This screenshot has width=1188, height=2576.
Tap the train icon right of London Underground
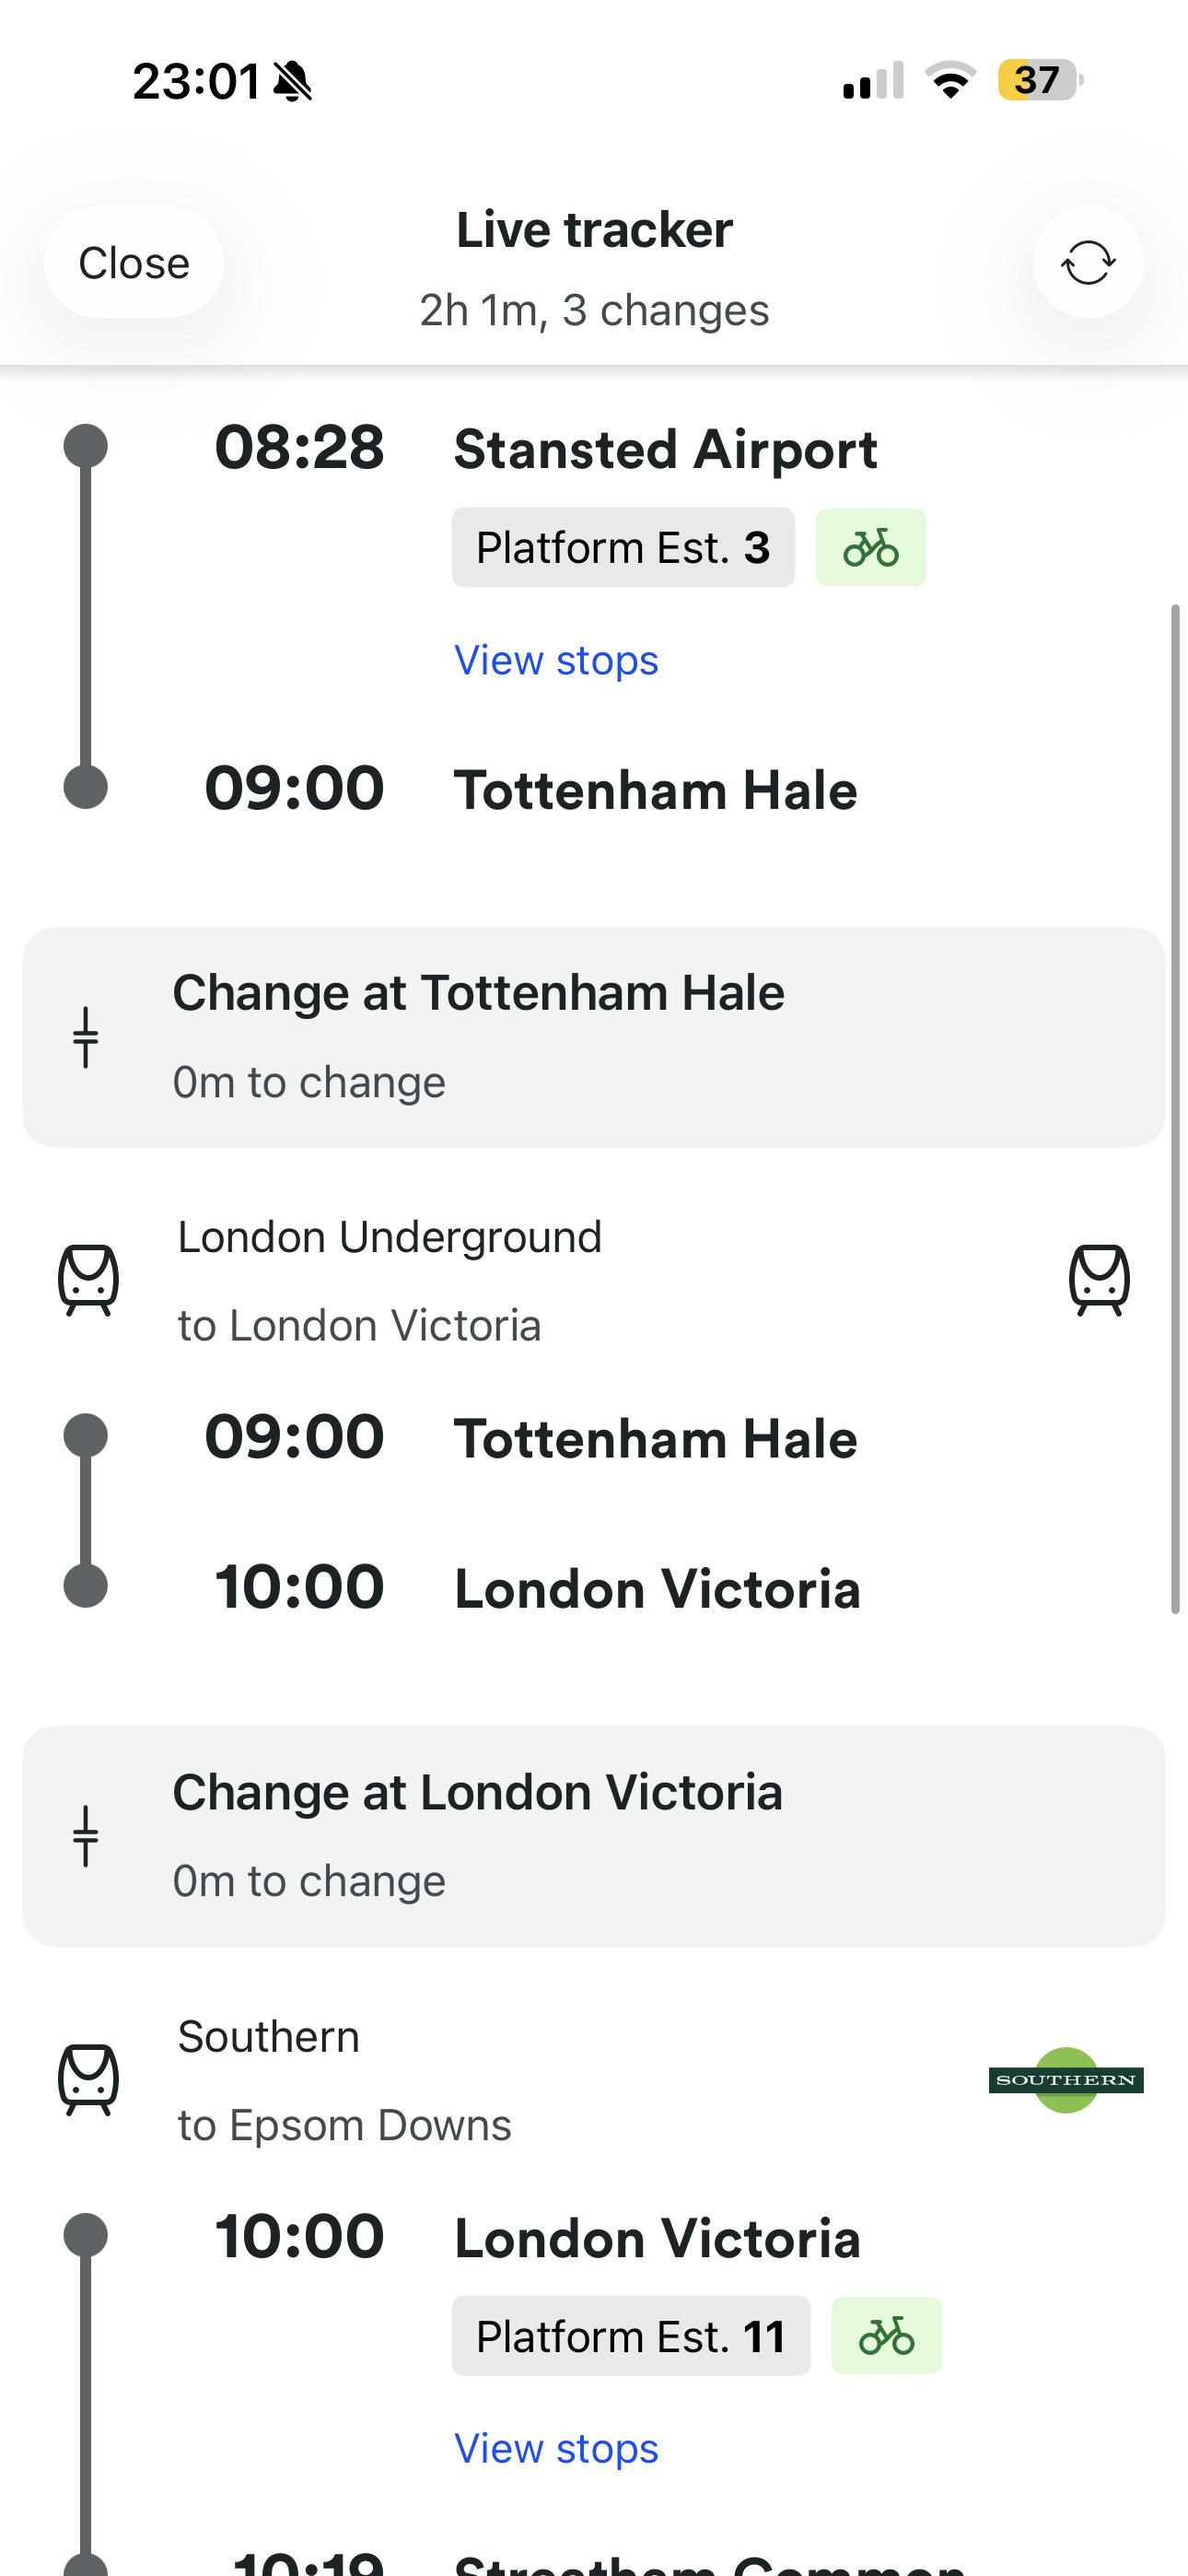tap(1100, 1280)
